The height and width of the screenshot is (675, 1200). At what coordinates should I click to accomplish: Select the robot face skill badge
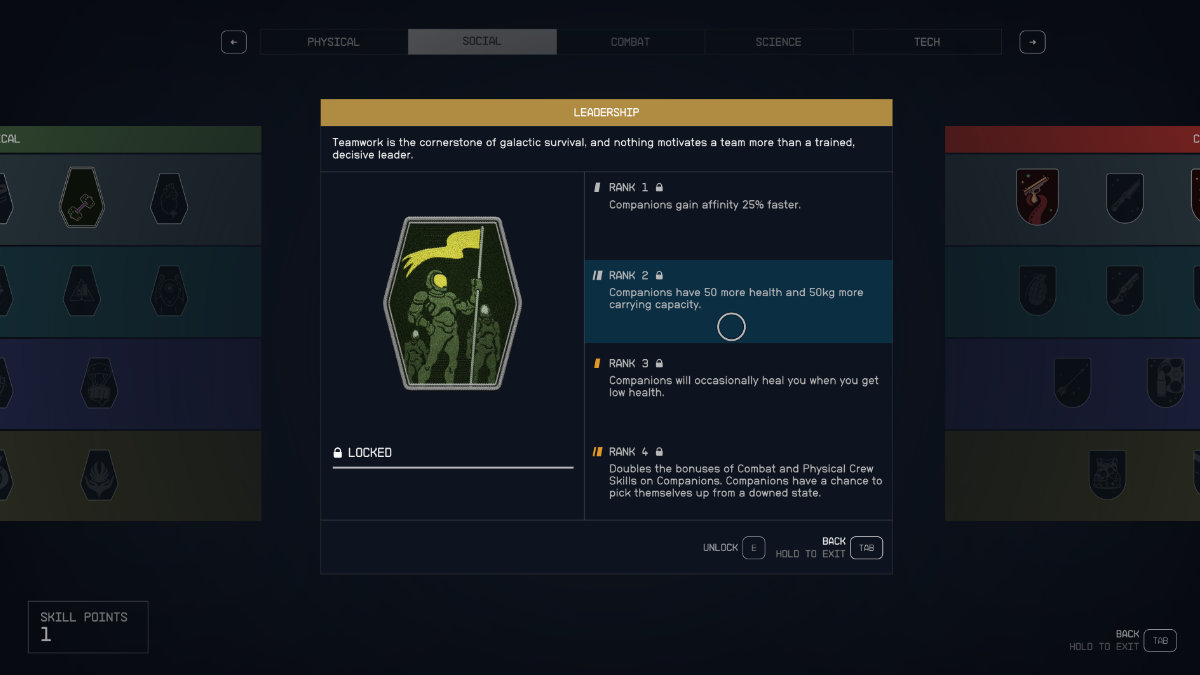click(1109, 475)
